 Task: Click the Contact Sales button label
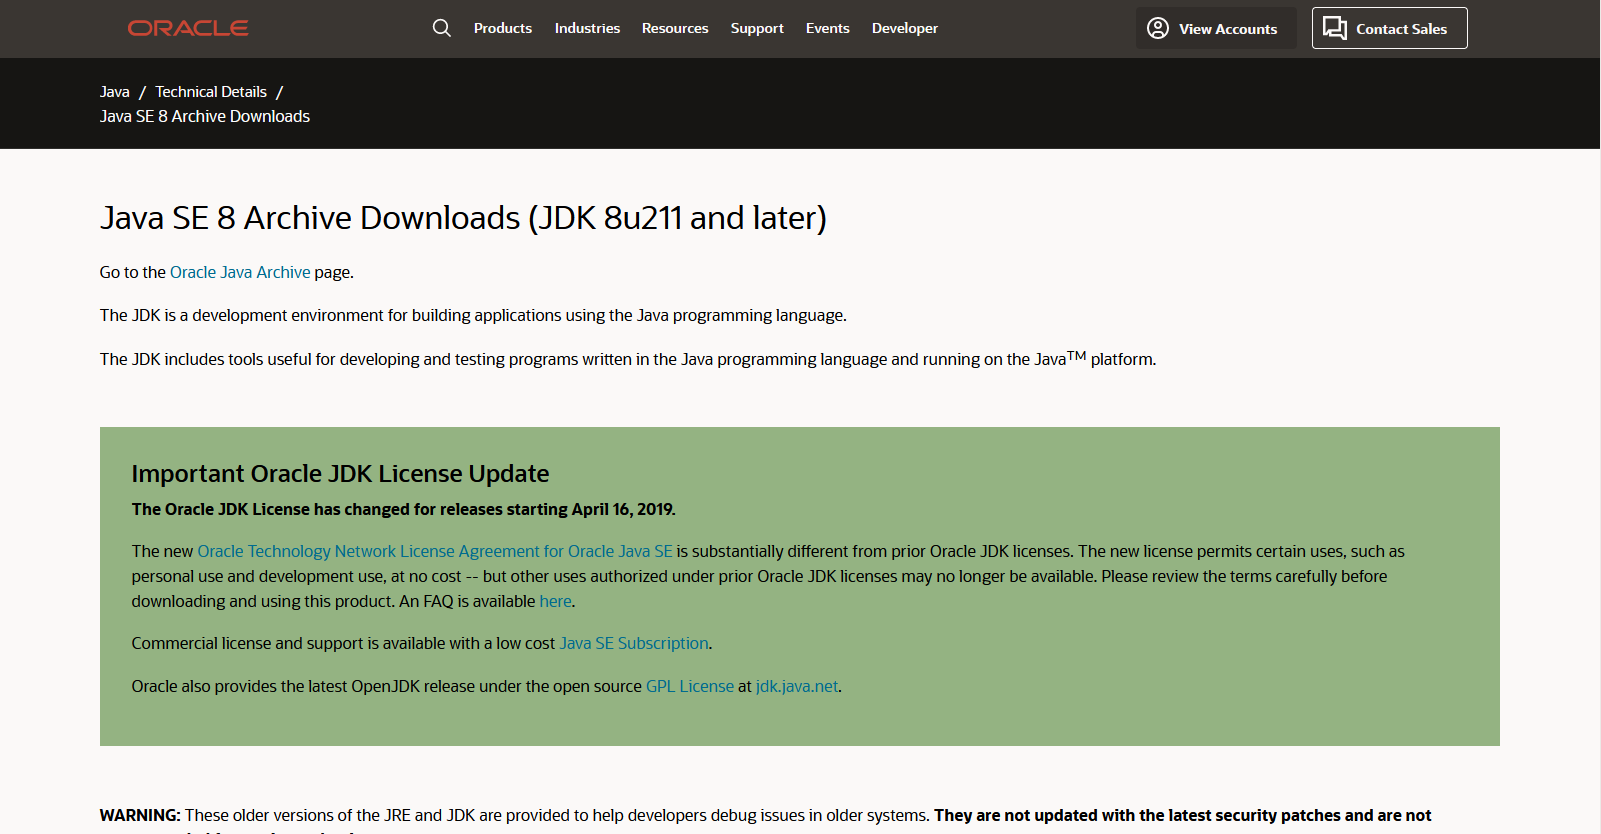click(1401, 29)
